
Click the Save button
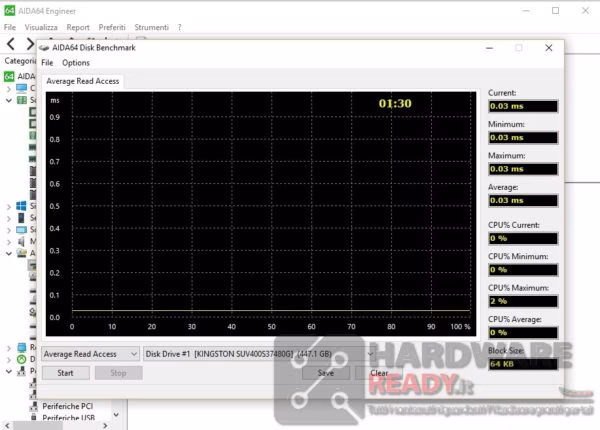[x=326, y=373]
